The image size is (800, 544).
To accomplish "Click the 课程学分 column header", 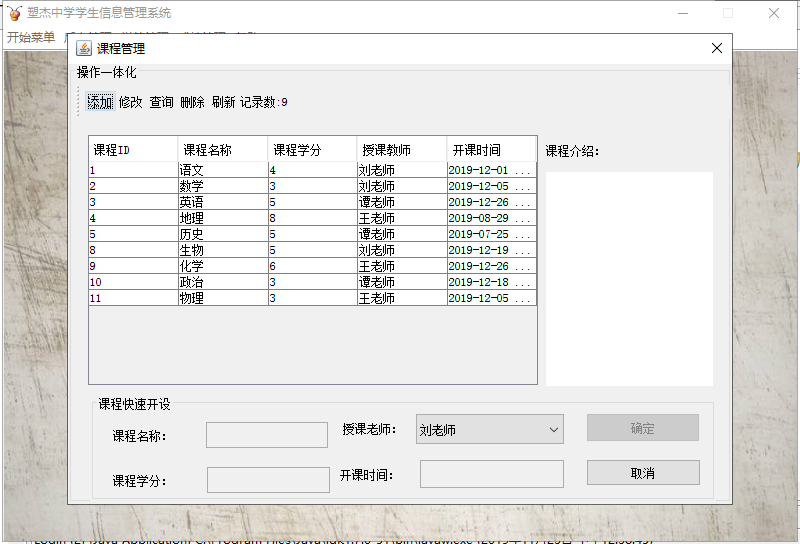I will click(312, 150).
